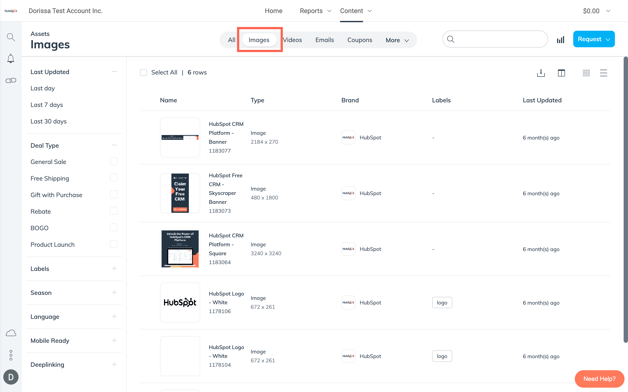
Task: Open the column layout icon
Action: (561, 73)
